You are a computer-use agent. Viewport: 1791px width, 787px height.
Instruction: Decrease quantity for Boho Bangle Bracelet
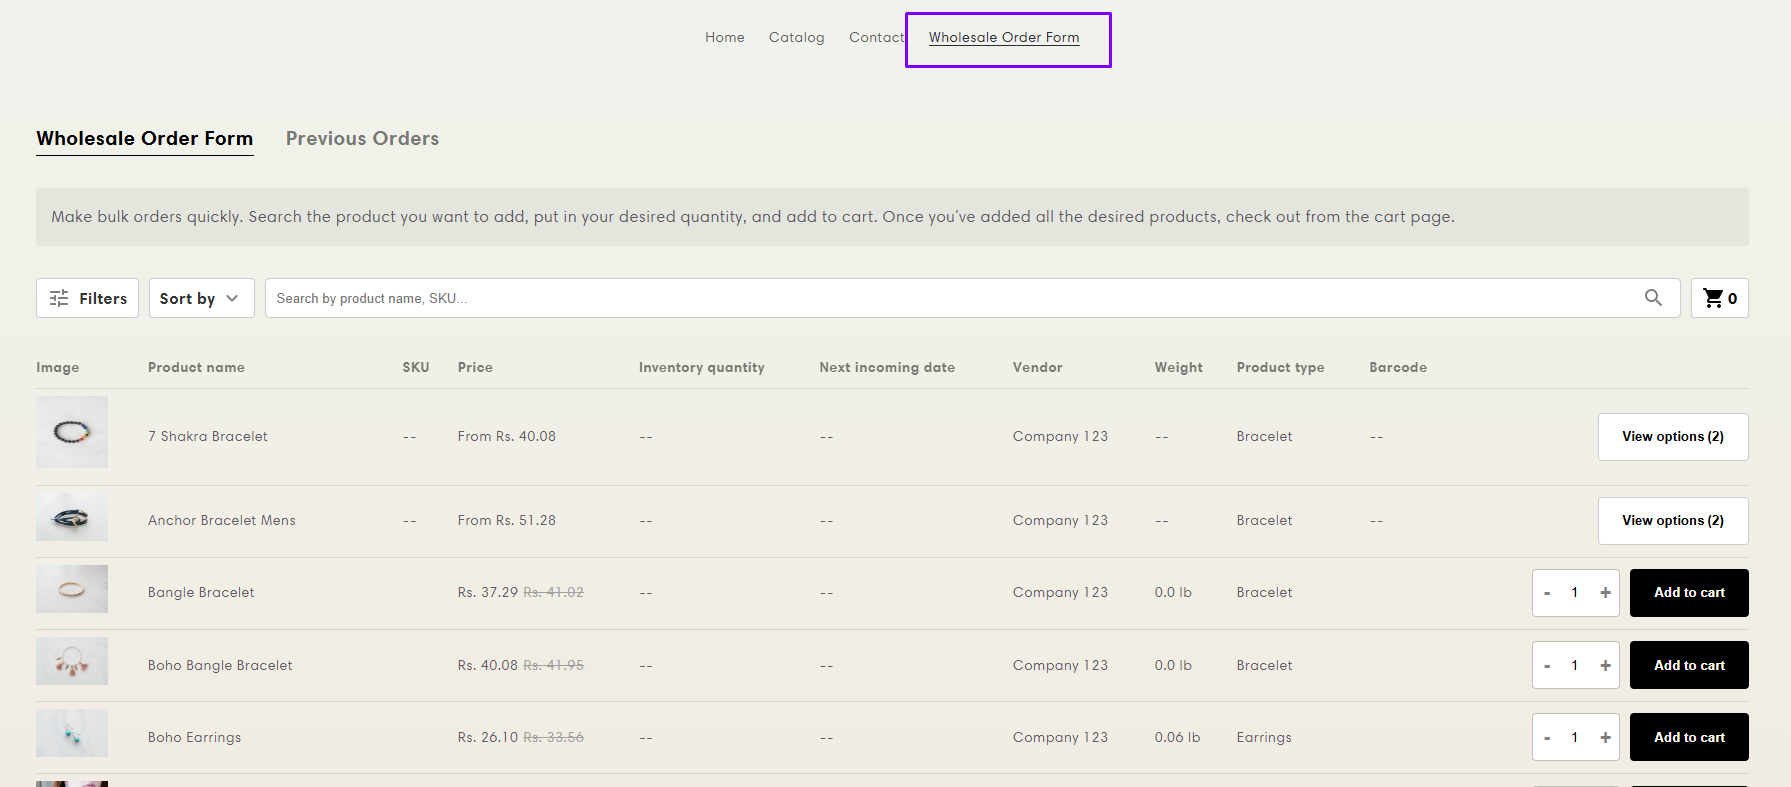pyautogui.click(x=1547, y=665)
